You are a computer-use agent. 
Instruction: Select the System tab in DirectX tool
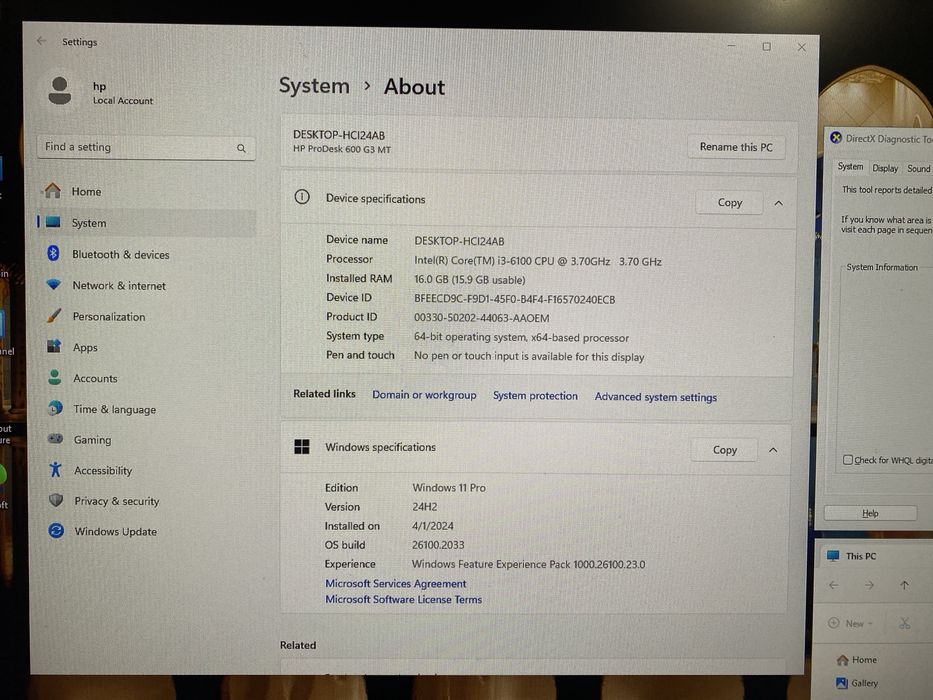[x=850, y=166]
